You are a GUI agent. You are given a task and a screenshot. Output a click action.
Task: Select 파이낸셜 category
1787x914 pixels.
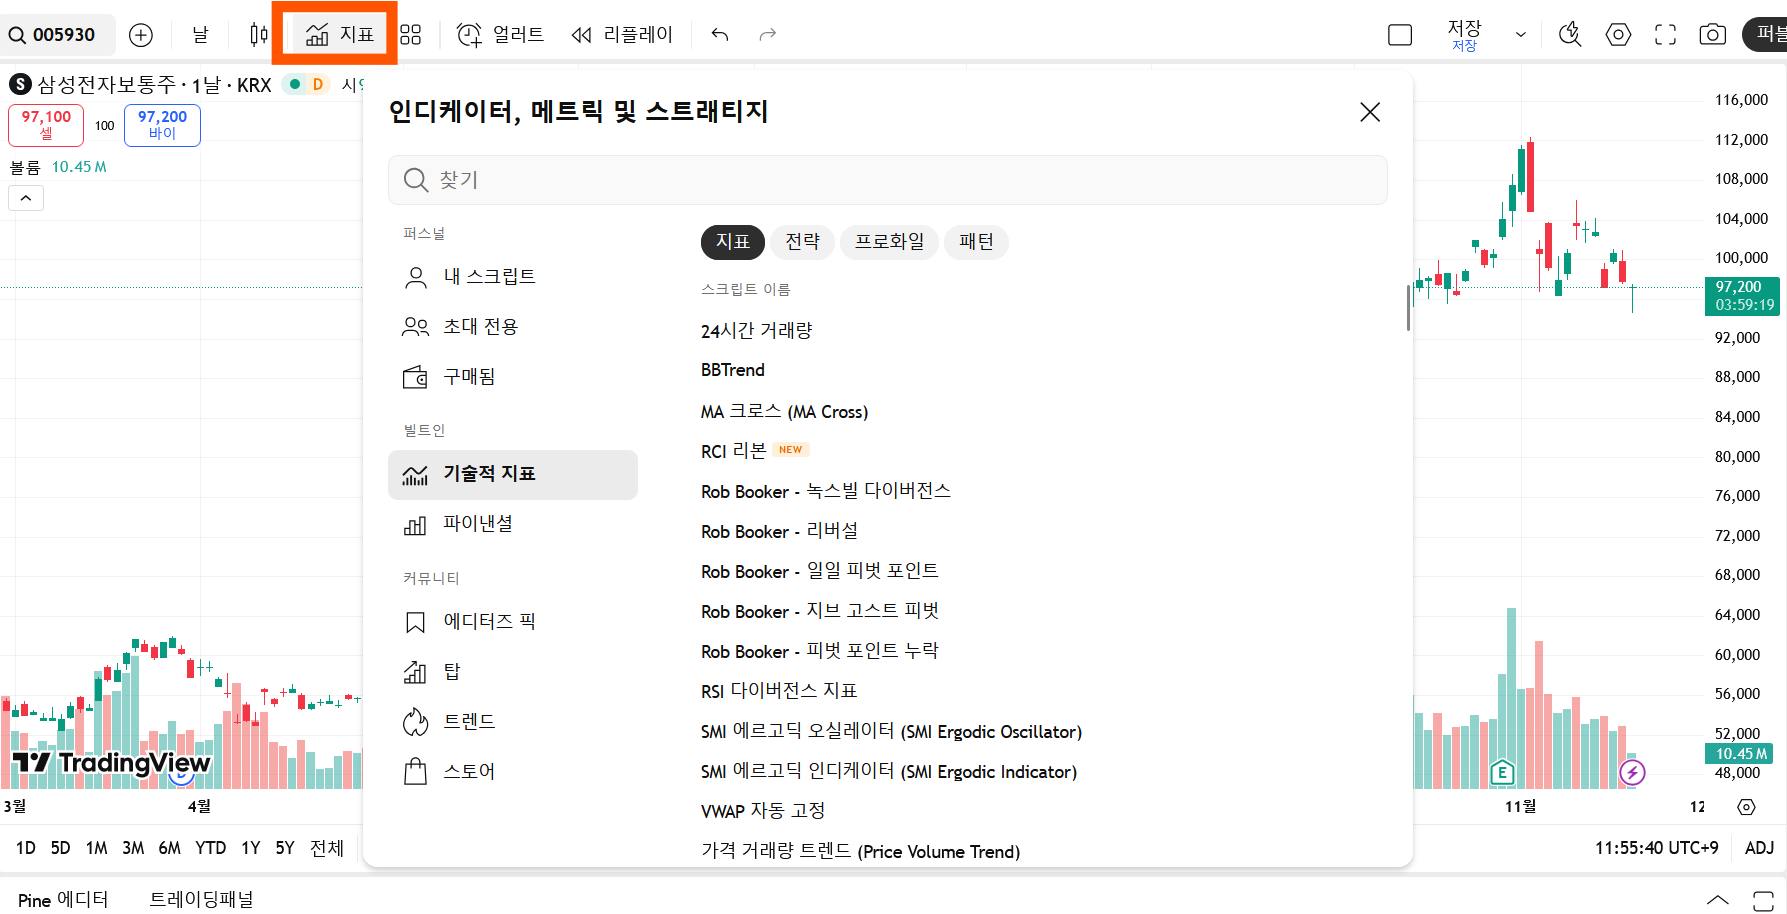(513, 524)
